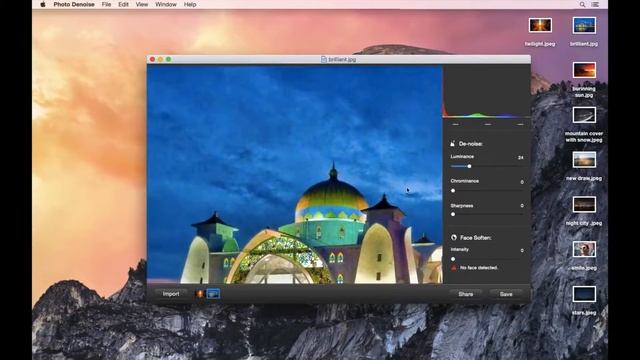Open the Help menu
Image resolution: width=640 pixels, height=360 pixels.
[190, 4]
